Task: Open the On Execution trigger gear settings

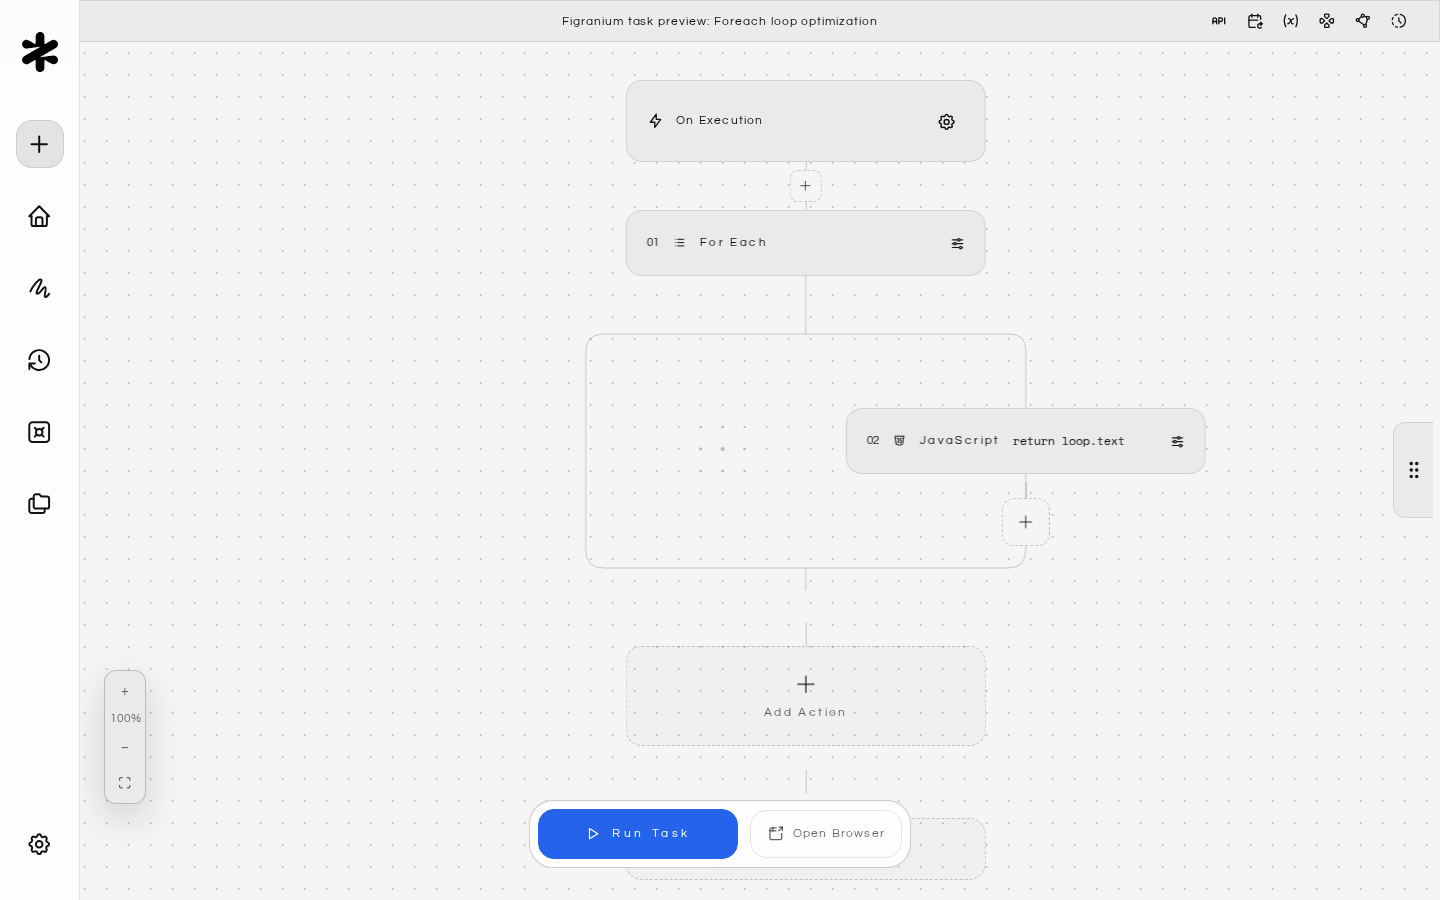Action: (947, 122)
